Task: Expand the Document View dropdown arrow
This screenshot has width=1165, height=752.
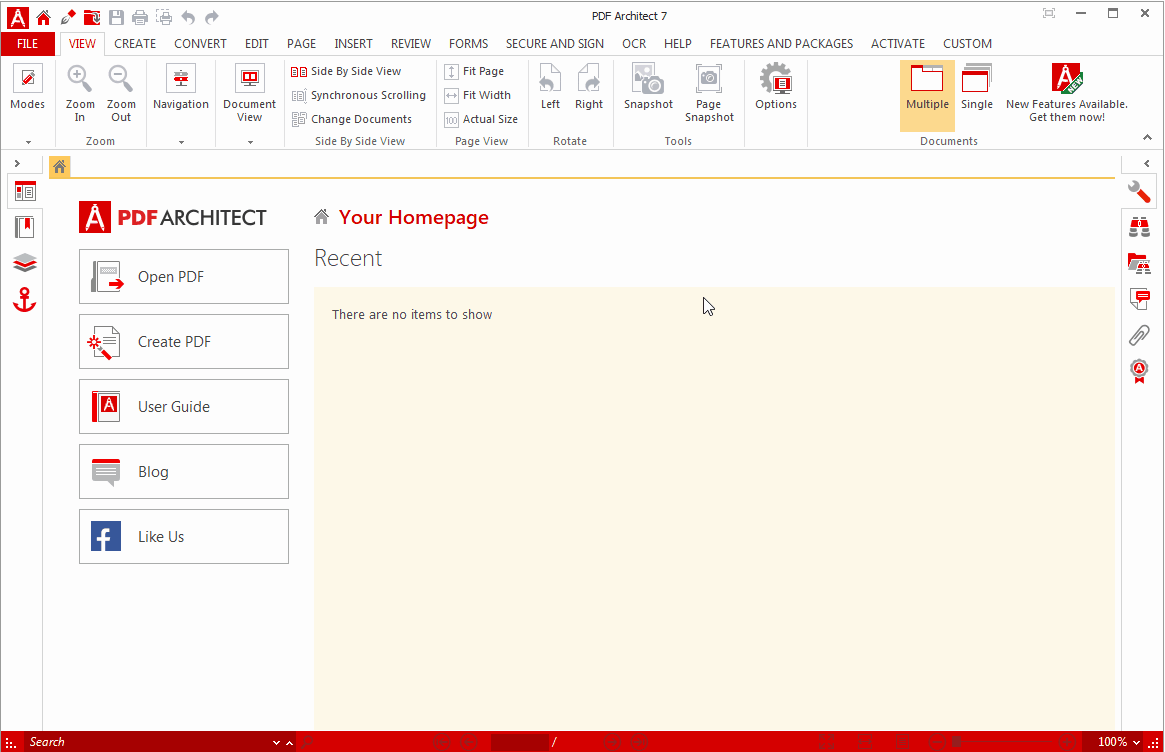Action: [x=250, y=142]
